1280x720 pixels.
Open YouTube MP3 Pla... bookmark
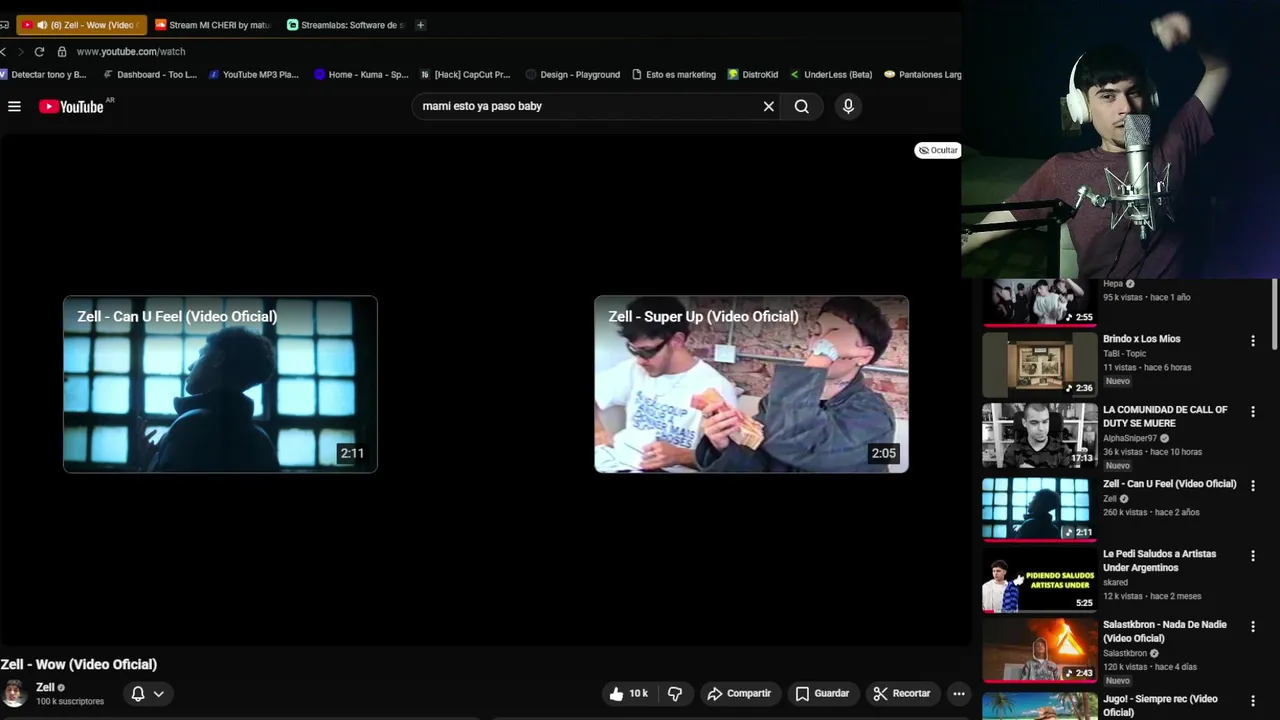click(x=254, y=74)
